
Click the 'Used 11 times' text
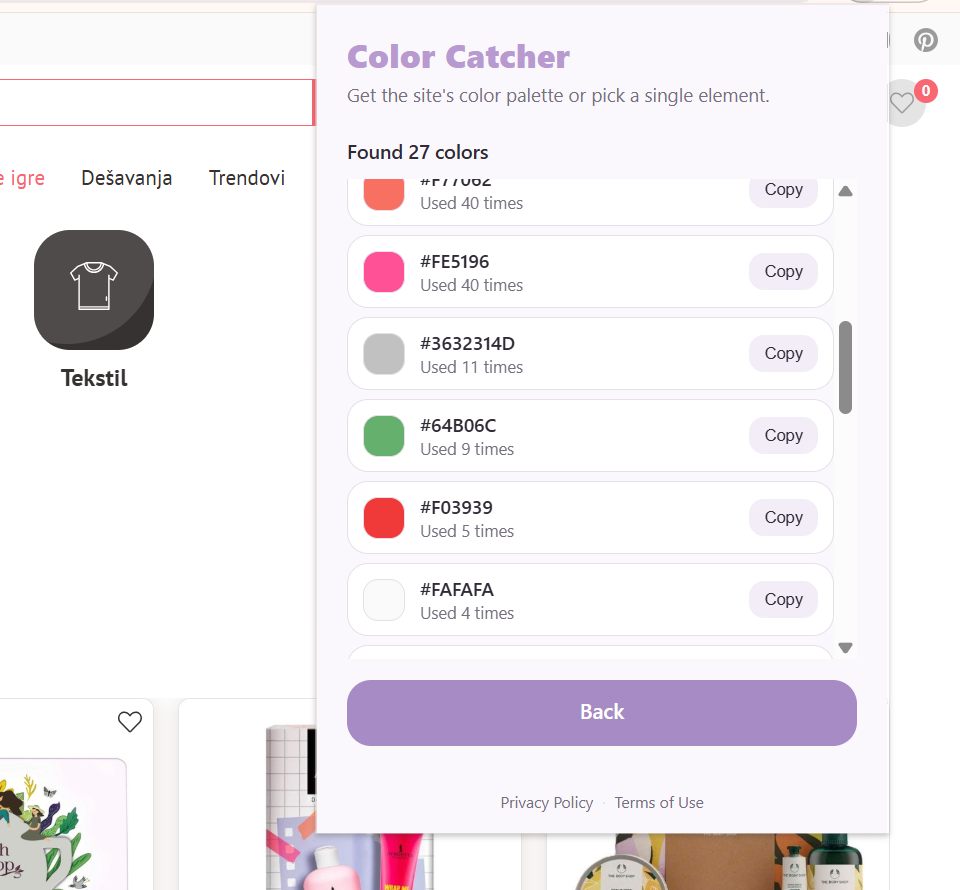pos(471,367)
